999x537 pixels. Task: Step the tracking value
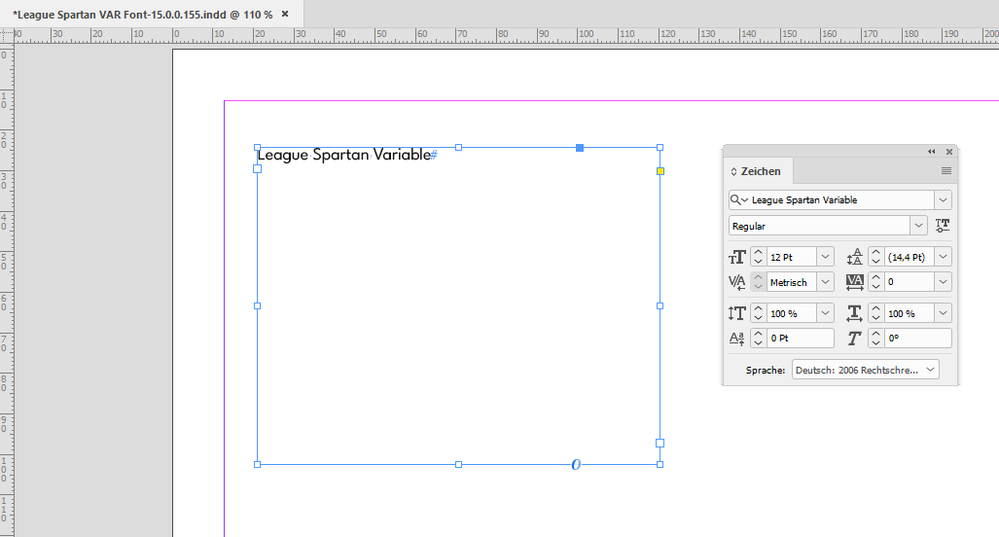[876, 282]
